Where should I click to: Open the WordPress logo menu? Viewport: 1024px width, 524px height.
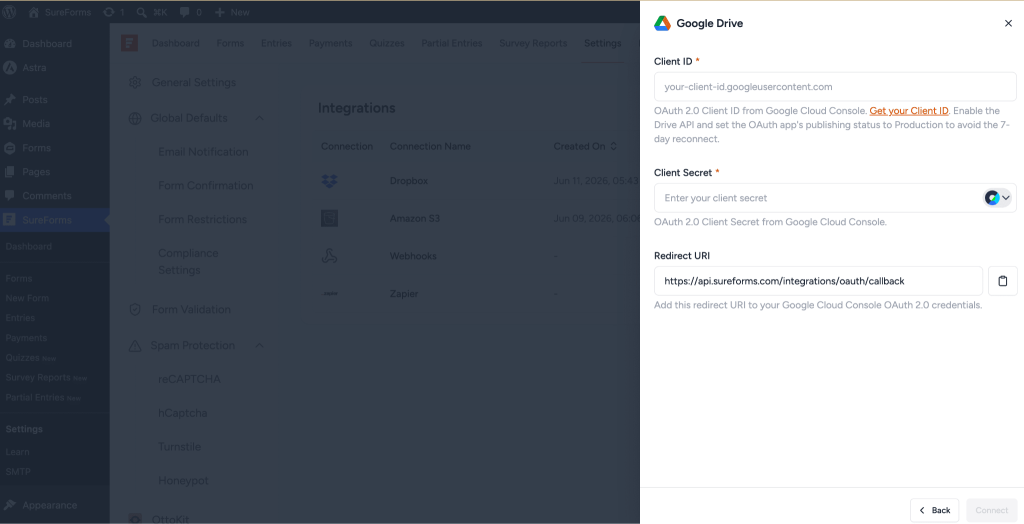point(11,12)
